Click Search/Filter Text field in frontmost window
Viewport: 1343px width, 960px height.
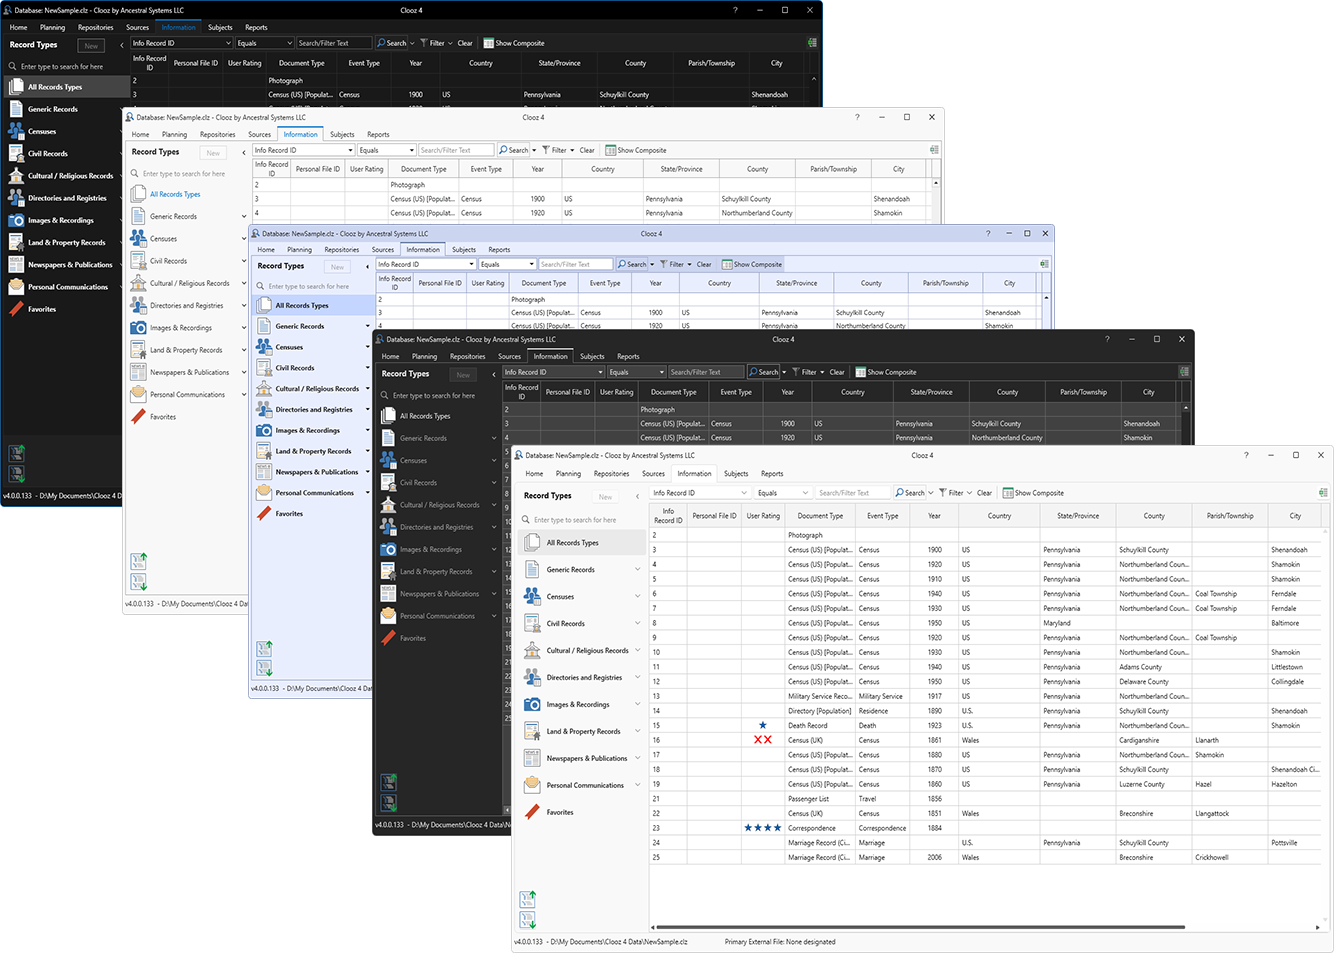(x=852, y=493)
